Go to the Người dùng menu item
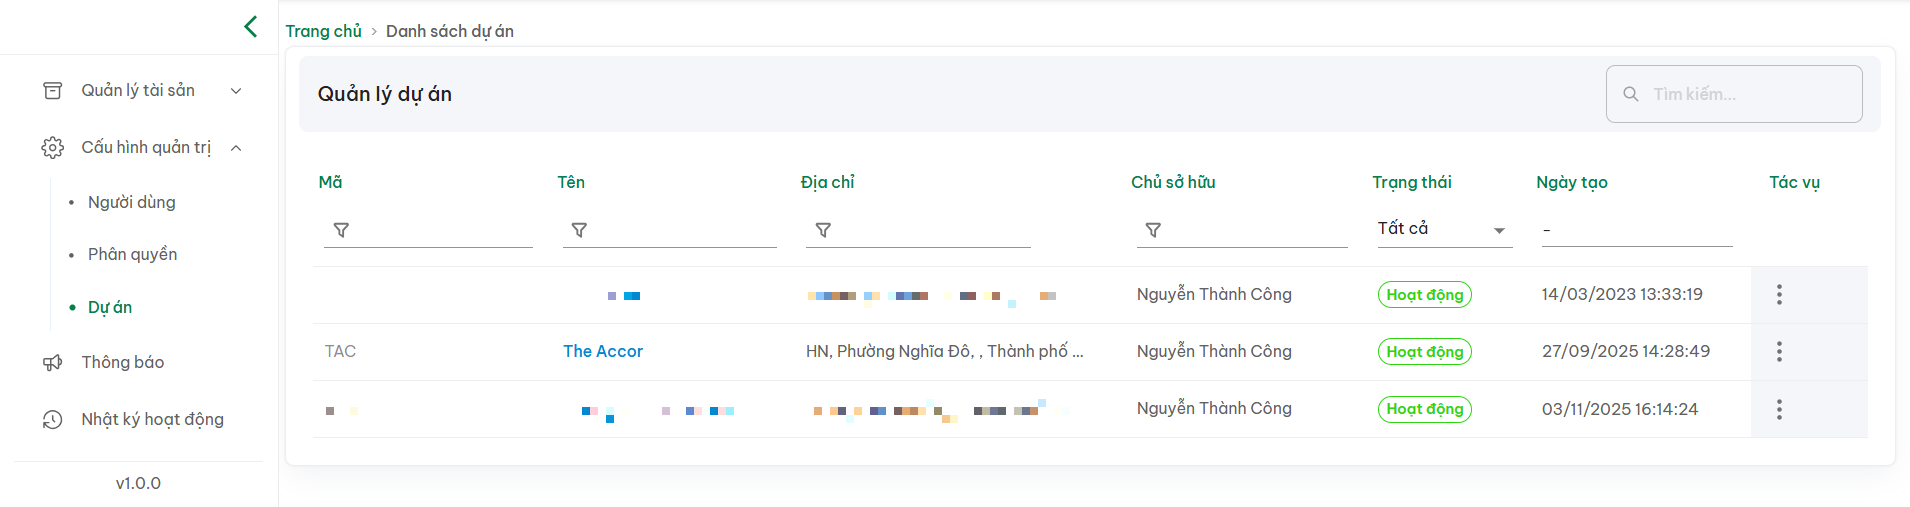 click(x=132, y=202)
